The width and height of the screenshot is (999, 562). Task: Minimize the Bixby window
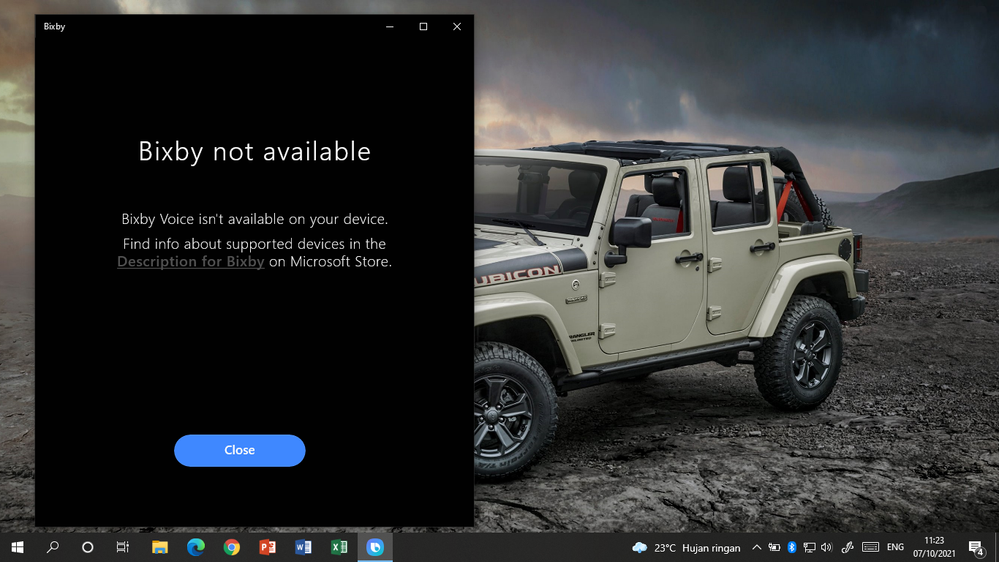(x=389, y=27)
